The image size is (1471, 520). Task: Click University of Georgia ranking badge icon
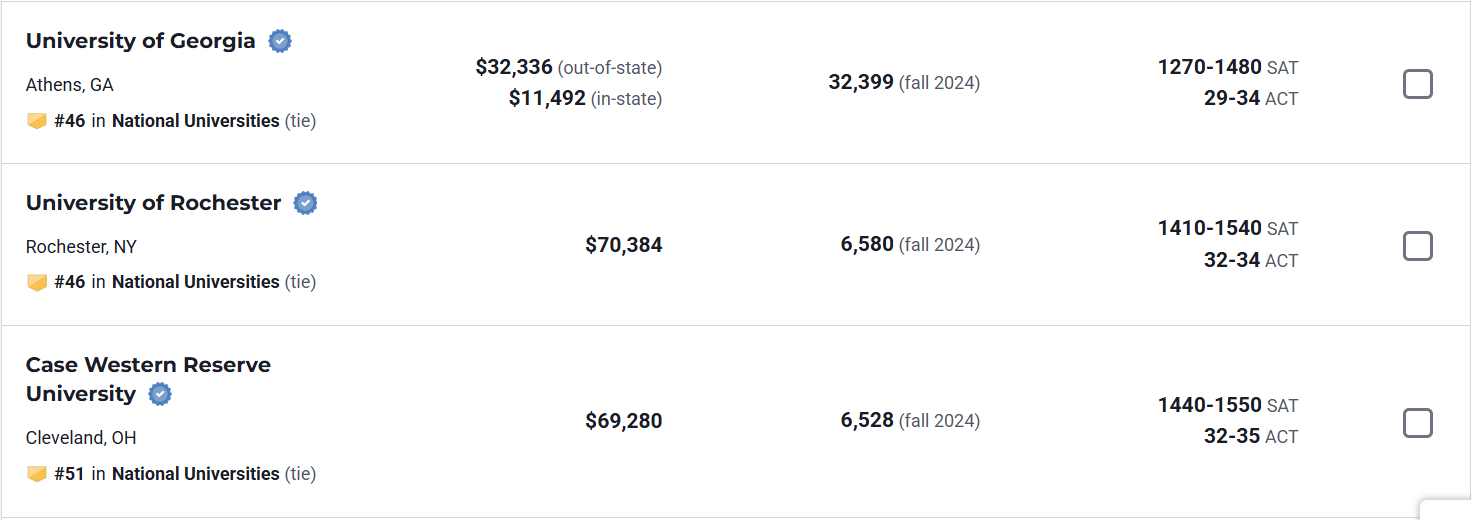[x=37, y=121]
